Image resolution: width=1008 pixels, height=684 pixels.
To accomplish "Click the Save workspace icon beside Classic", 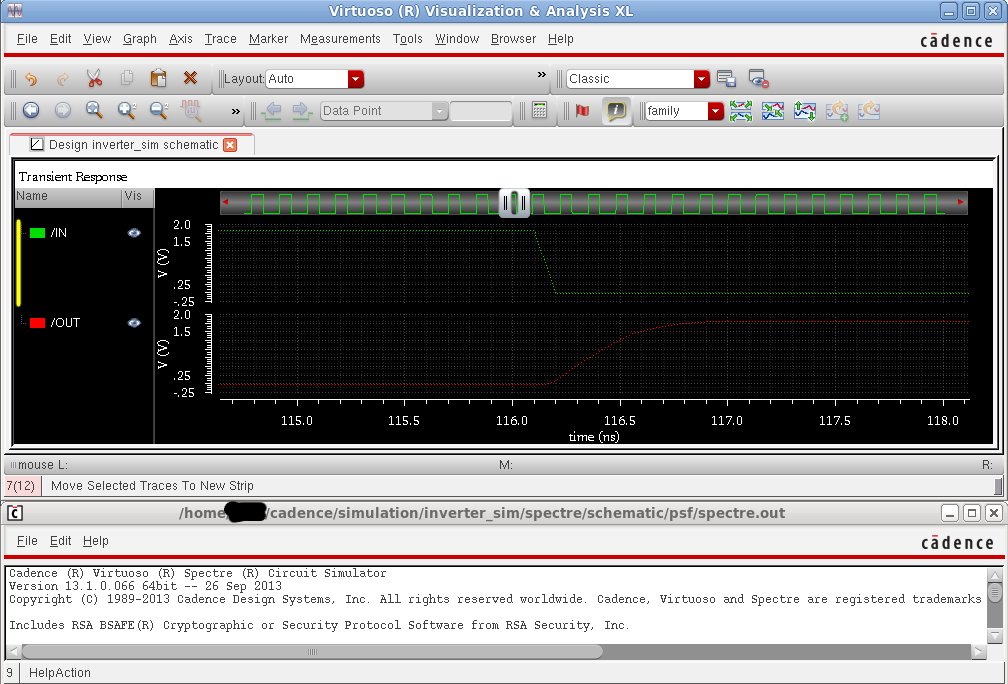I will [726, 79].
